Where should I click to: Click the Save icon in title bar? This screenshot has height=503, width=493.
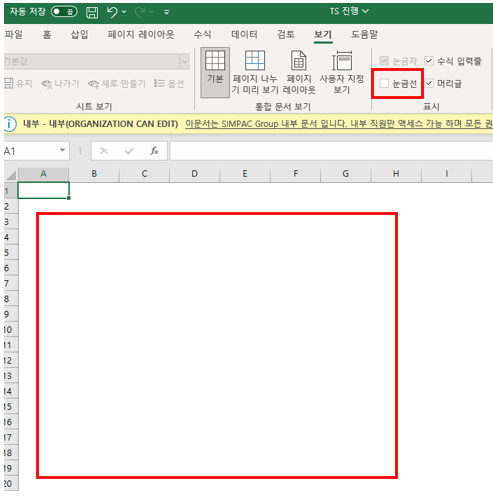[x=92, y=12]
